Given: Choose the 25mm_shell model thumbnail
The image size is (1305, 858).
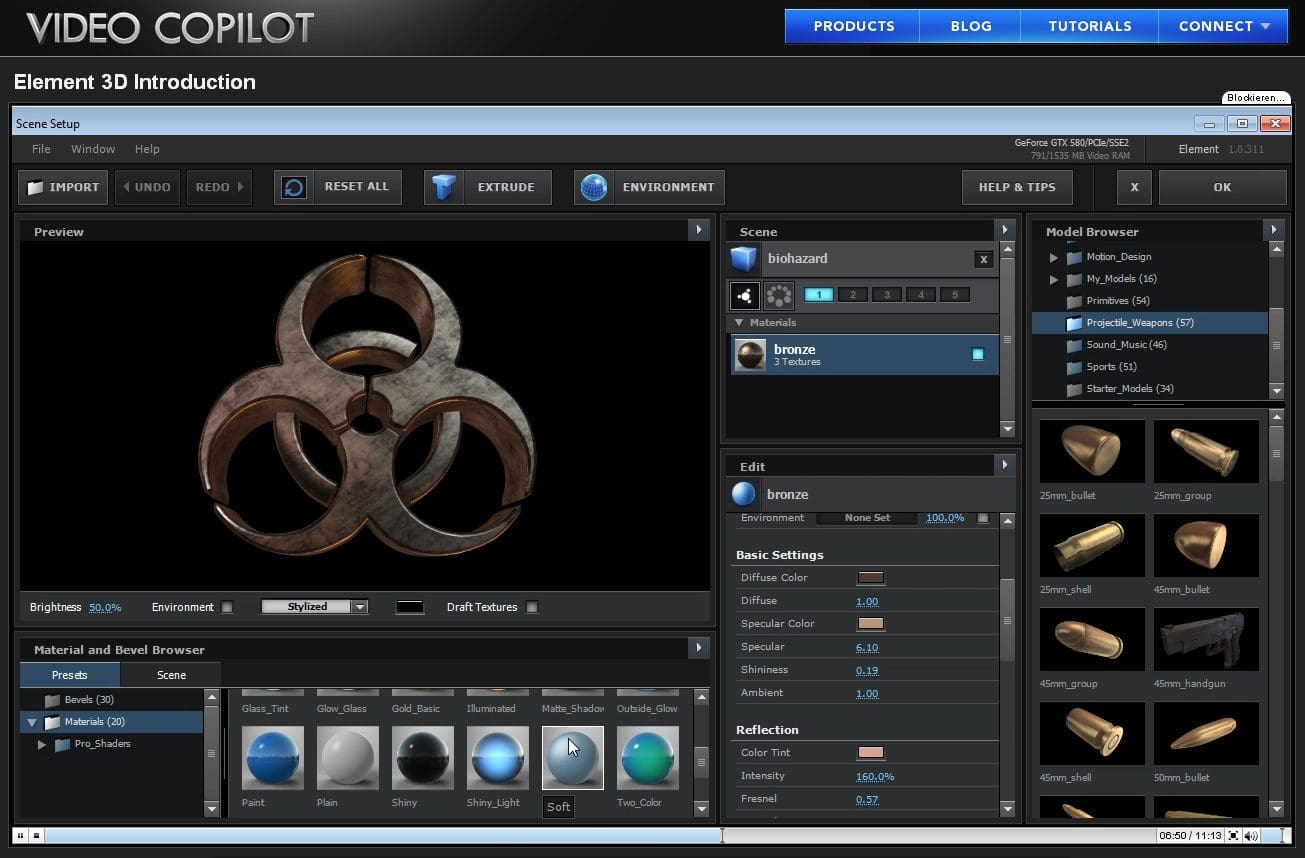Looking at the screenshot, I should pyautogui.click(x=1092, y=546).
